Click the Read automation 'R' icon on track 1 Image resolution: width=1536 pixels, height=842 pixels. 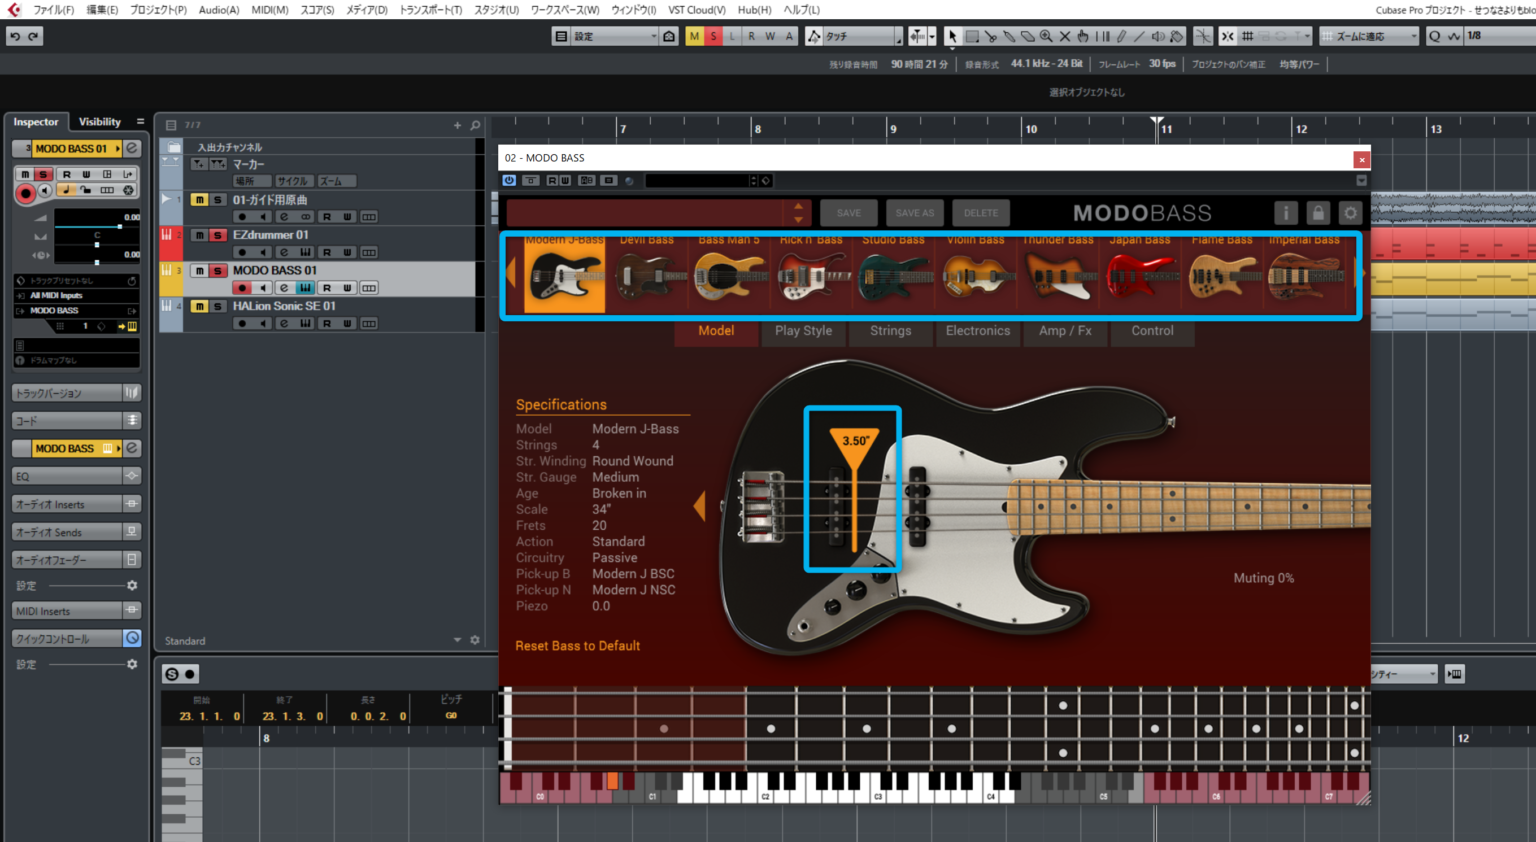(x=327, y=217)
